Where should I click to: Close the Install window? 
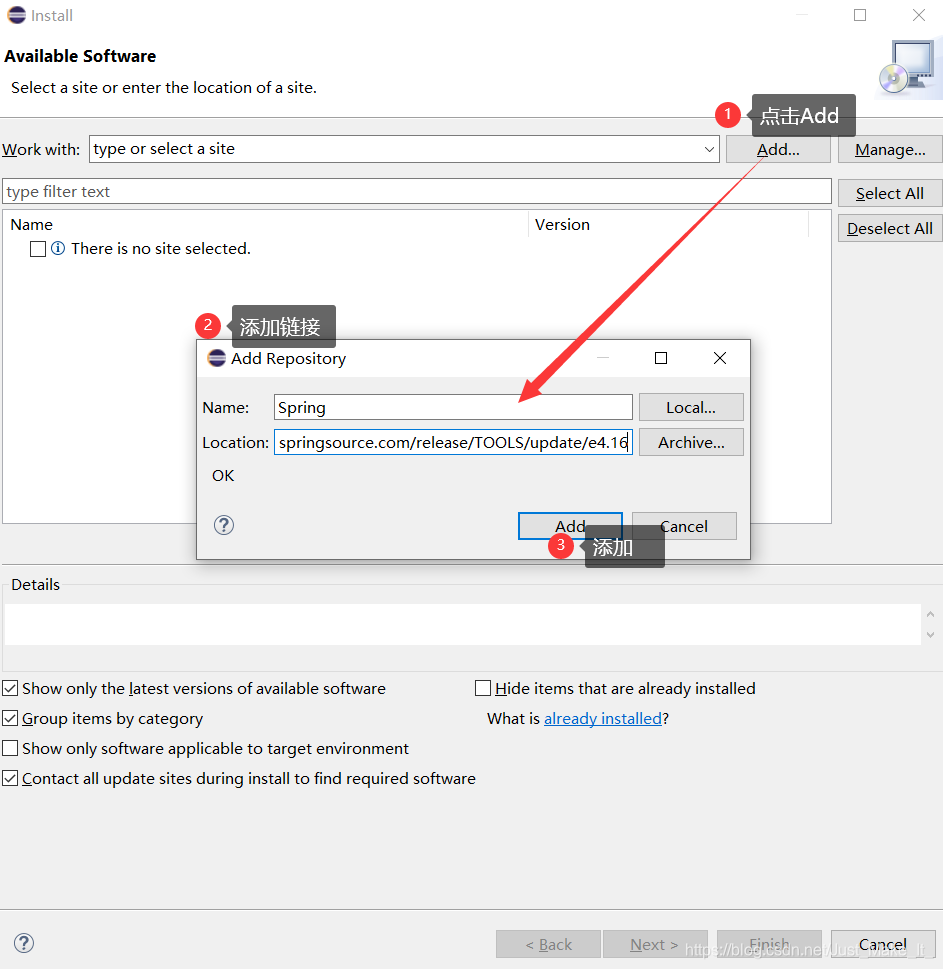[x=919, y=15]
